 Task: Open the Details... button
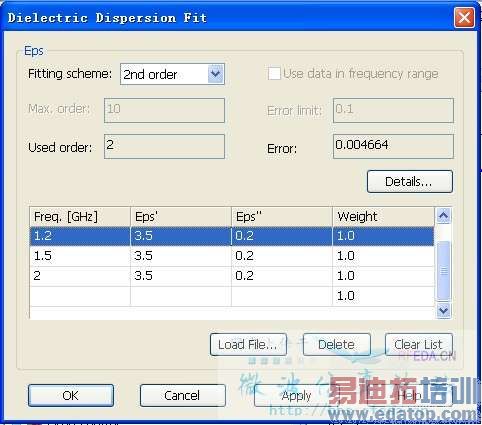(x=410, y=182)
